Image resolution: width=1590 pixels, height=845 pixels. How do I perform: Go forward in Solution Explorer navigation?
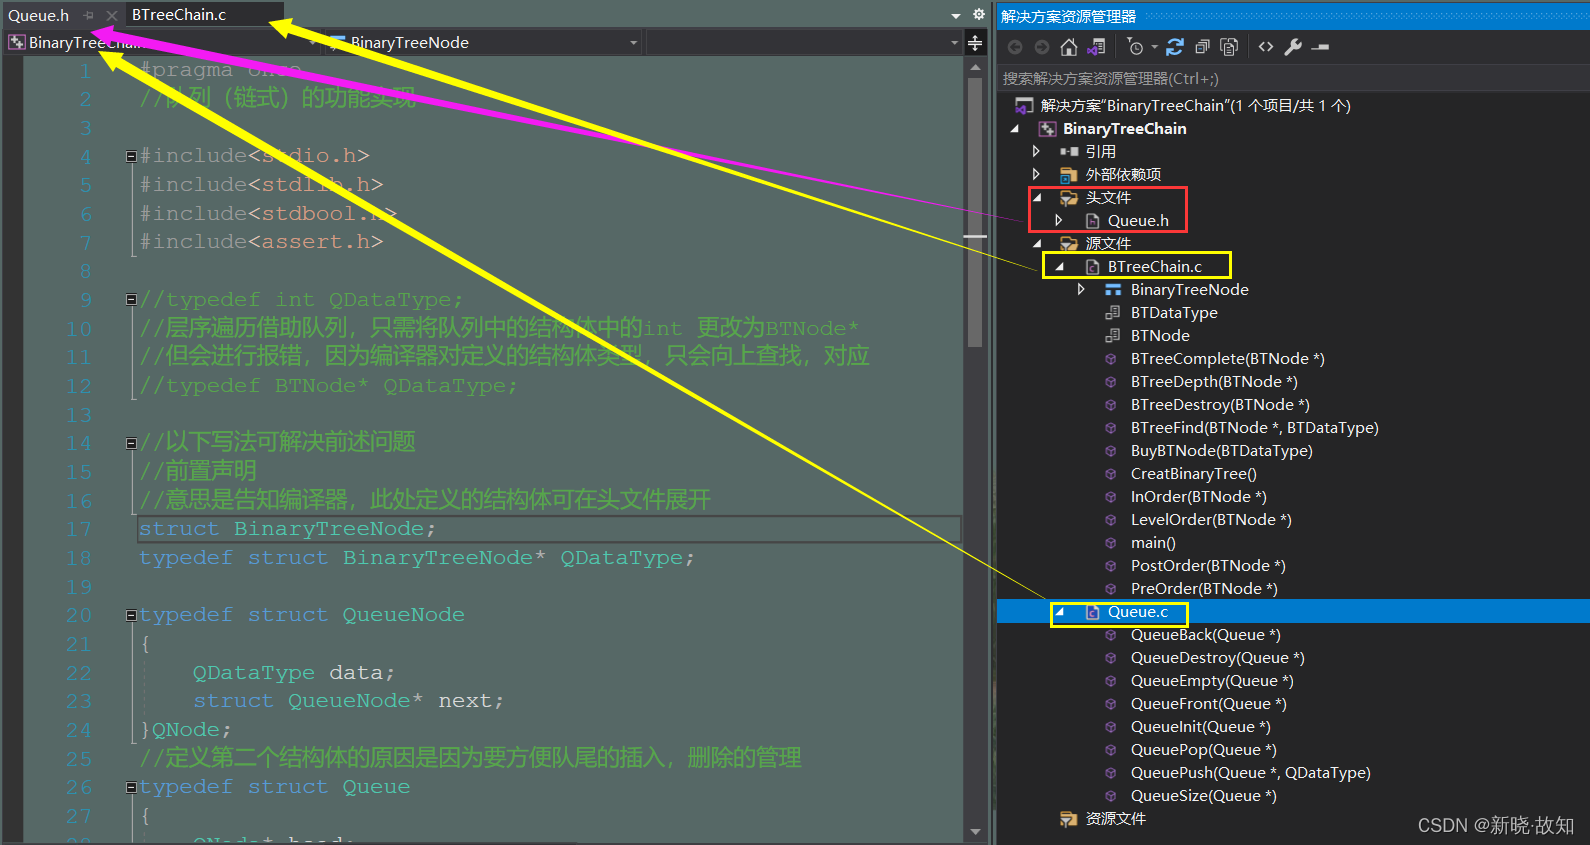click(x=1042, y=47)
